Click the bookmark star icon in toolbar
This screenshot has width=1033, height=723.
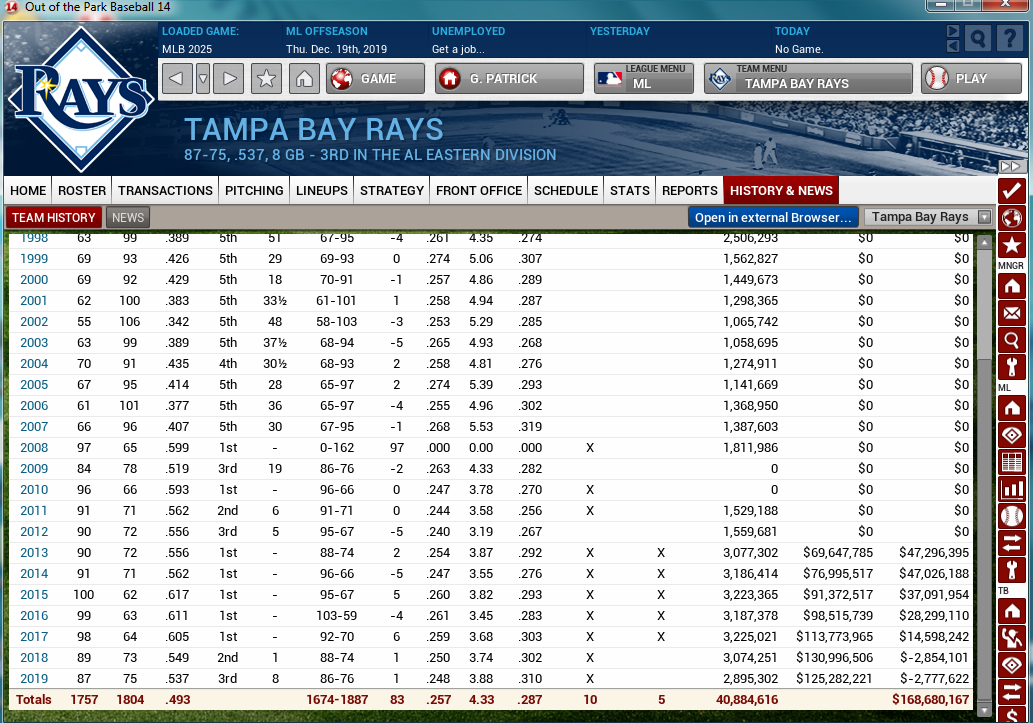point(266,79)
